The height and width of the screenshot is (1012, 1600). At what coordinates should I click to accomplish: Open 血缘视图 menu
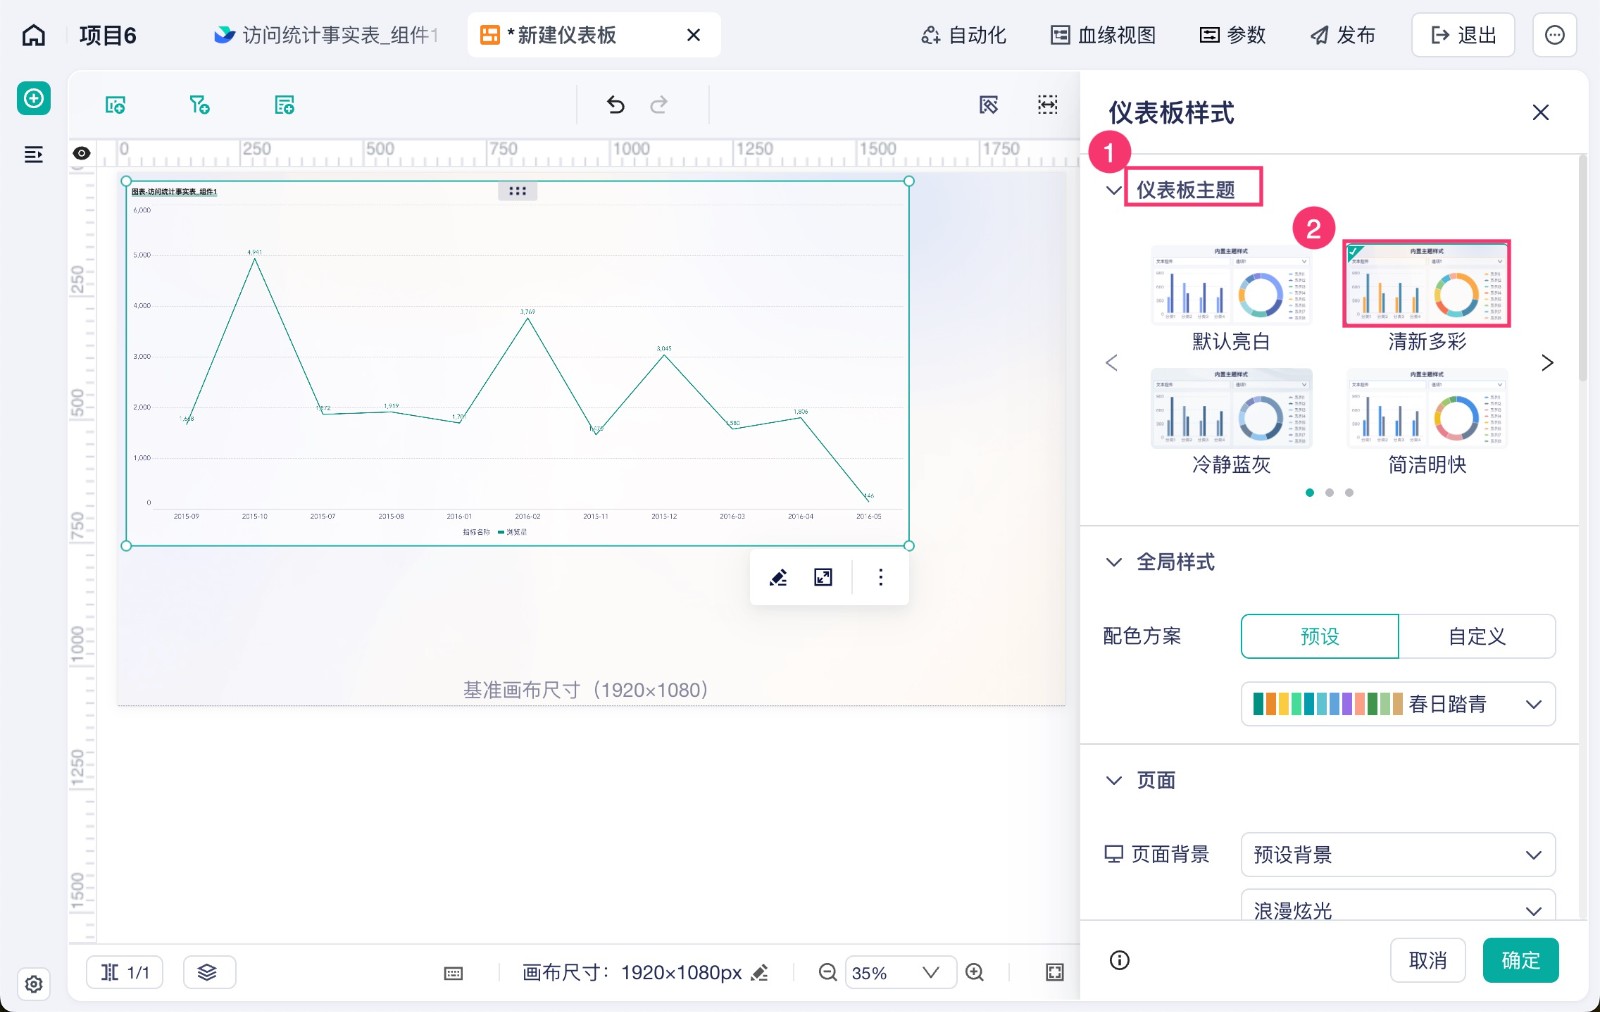1103,35
